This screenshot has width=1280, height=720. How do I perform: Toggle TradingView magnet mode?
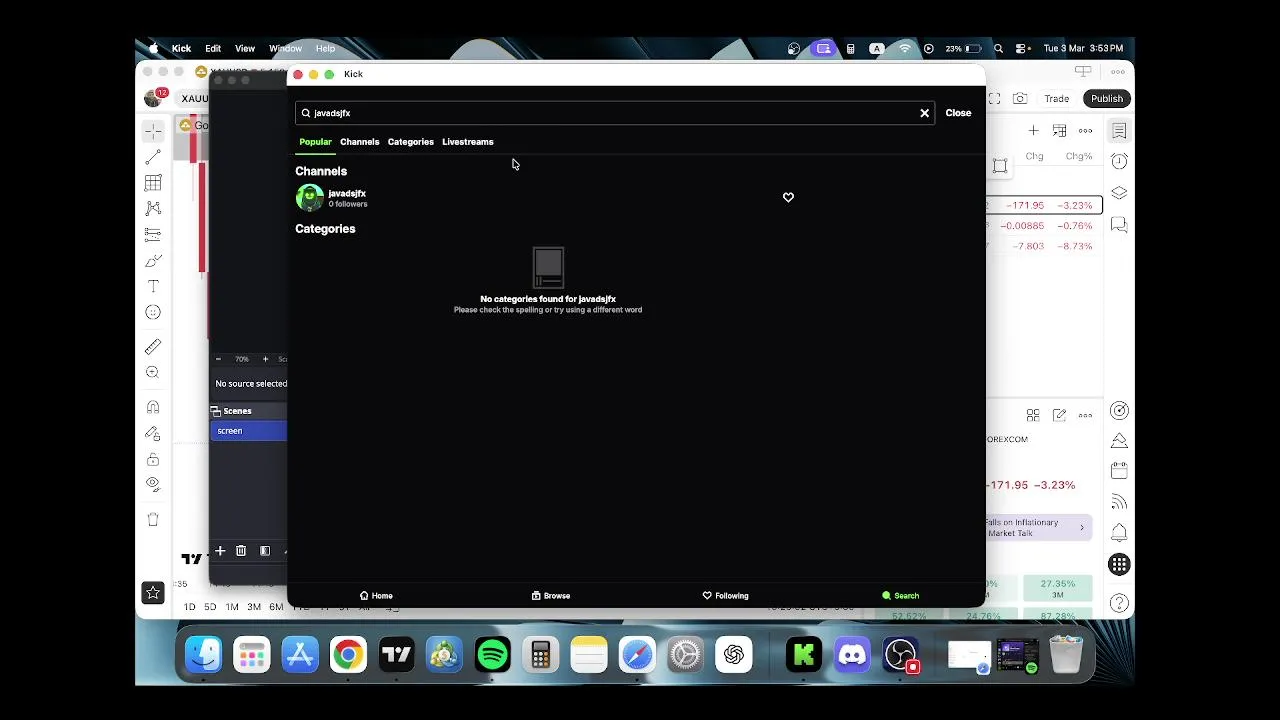tap(153, 407)
